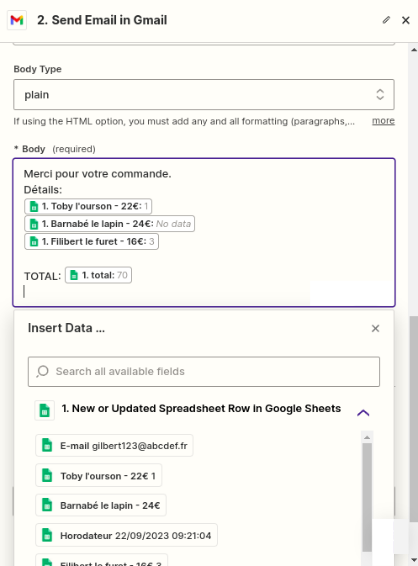The height and width of the screenshot is (566, 418).
Task: Click the 'Insert Data ...' heading
Action: click(x=66, y=328)
